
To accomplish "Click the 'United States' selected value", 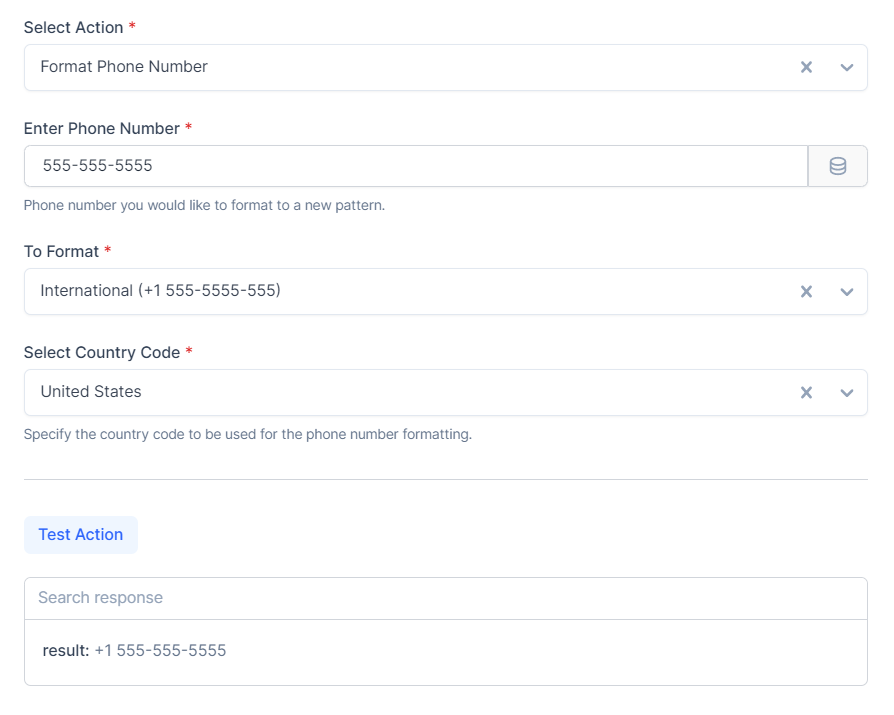I will (91, 392).
